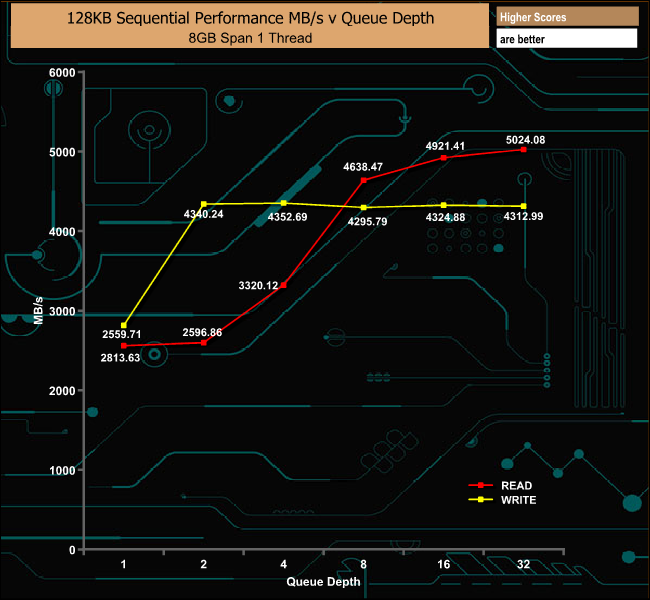Click the data label 4312.99
Image resolution: width=650 pixels, height=600 pixels.
pyautogui.click(x=523, y=216)
